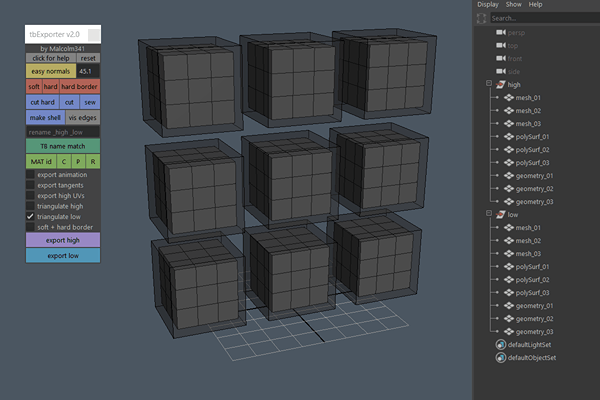Click the high group node icon
Image resolution: width=600 pixels, height=400 pixels.
point(501,85)
